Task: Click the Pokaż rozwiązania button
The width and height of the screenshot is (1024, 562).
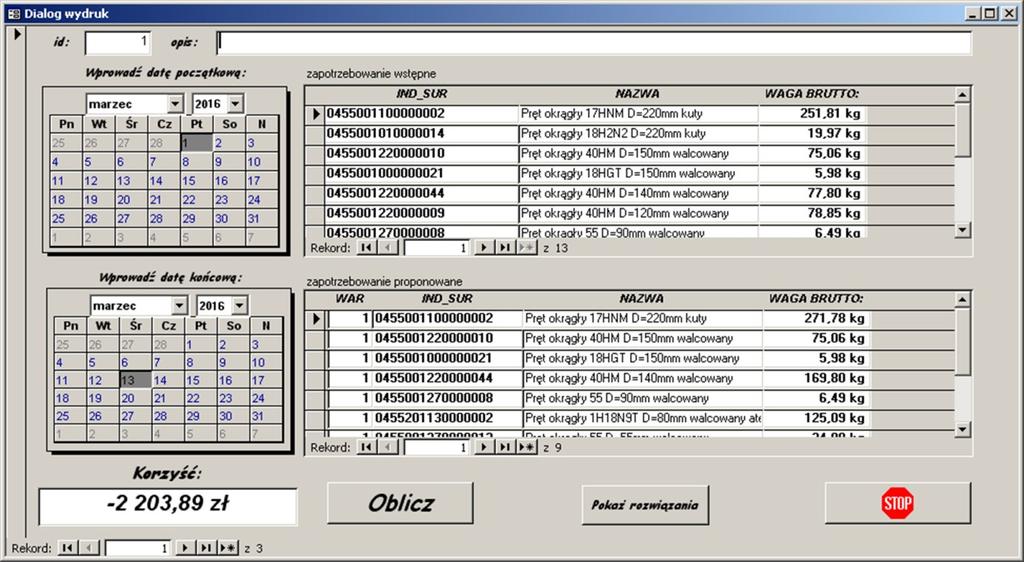Action: pyautogui.click(x=645, y=505)
